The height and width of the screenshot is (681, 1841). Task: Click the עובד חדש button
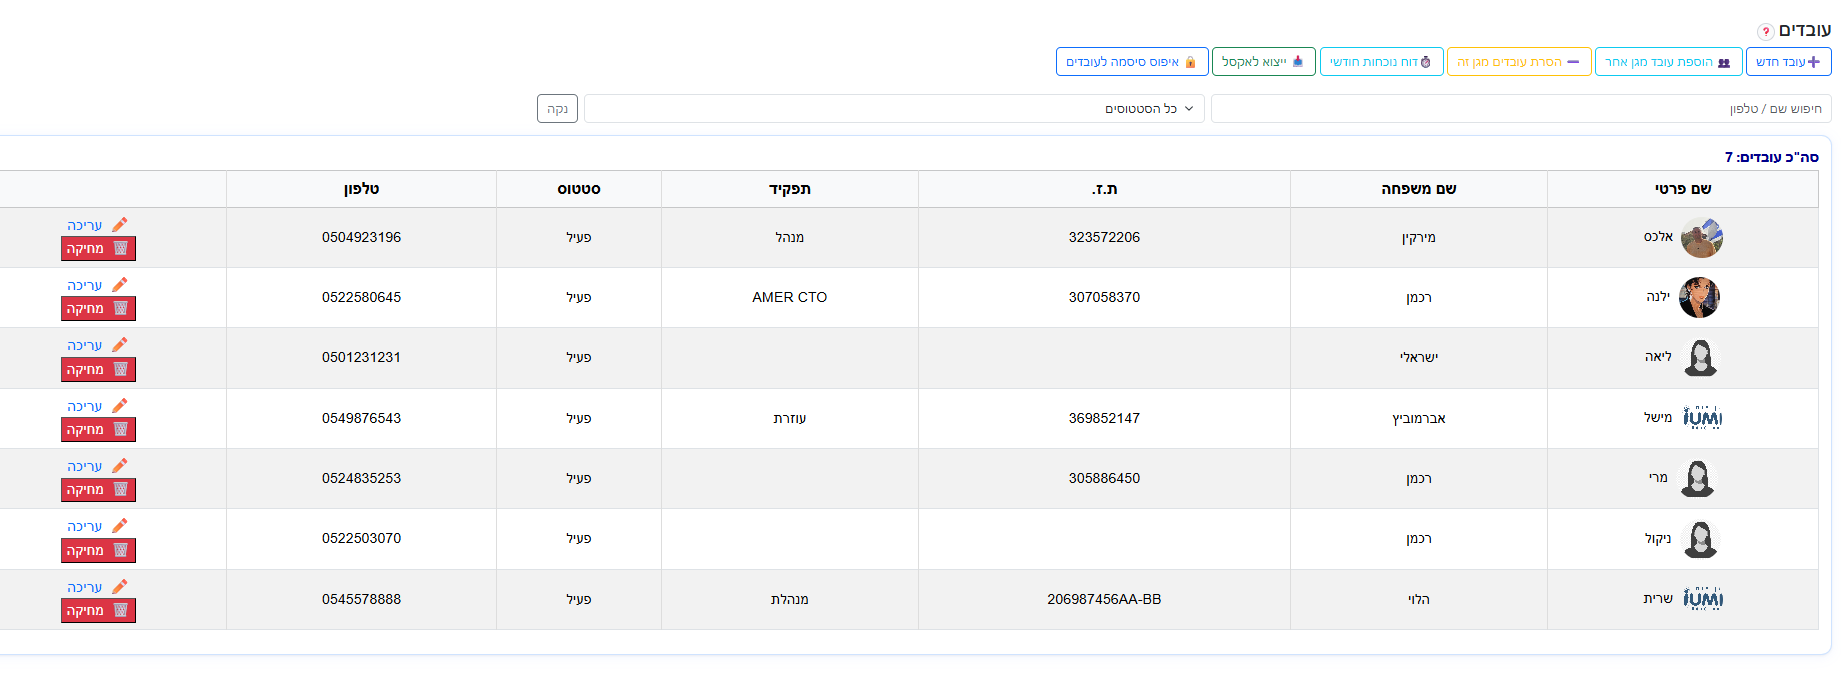(x=1788, y=62)
